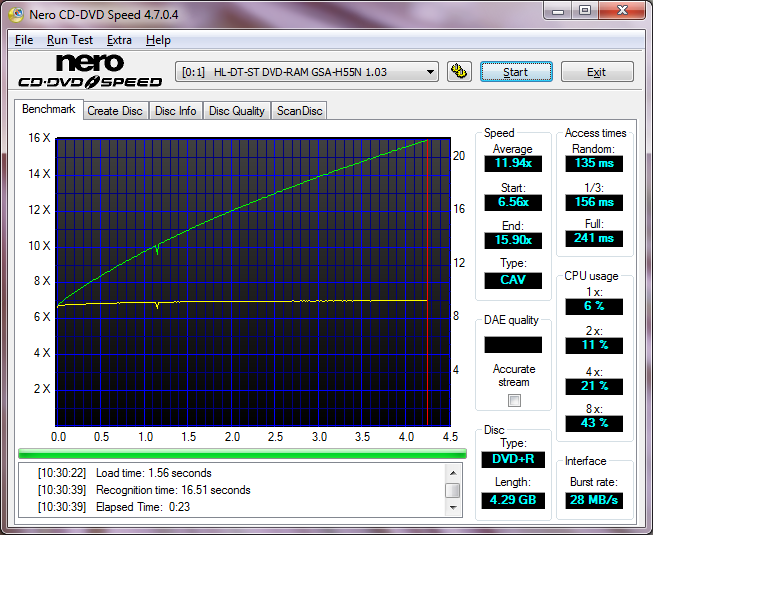Close the Nero CD-DVD Speed window
The height and width of the screenshot is (614, 768).
pos(622,10)
